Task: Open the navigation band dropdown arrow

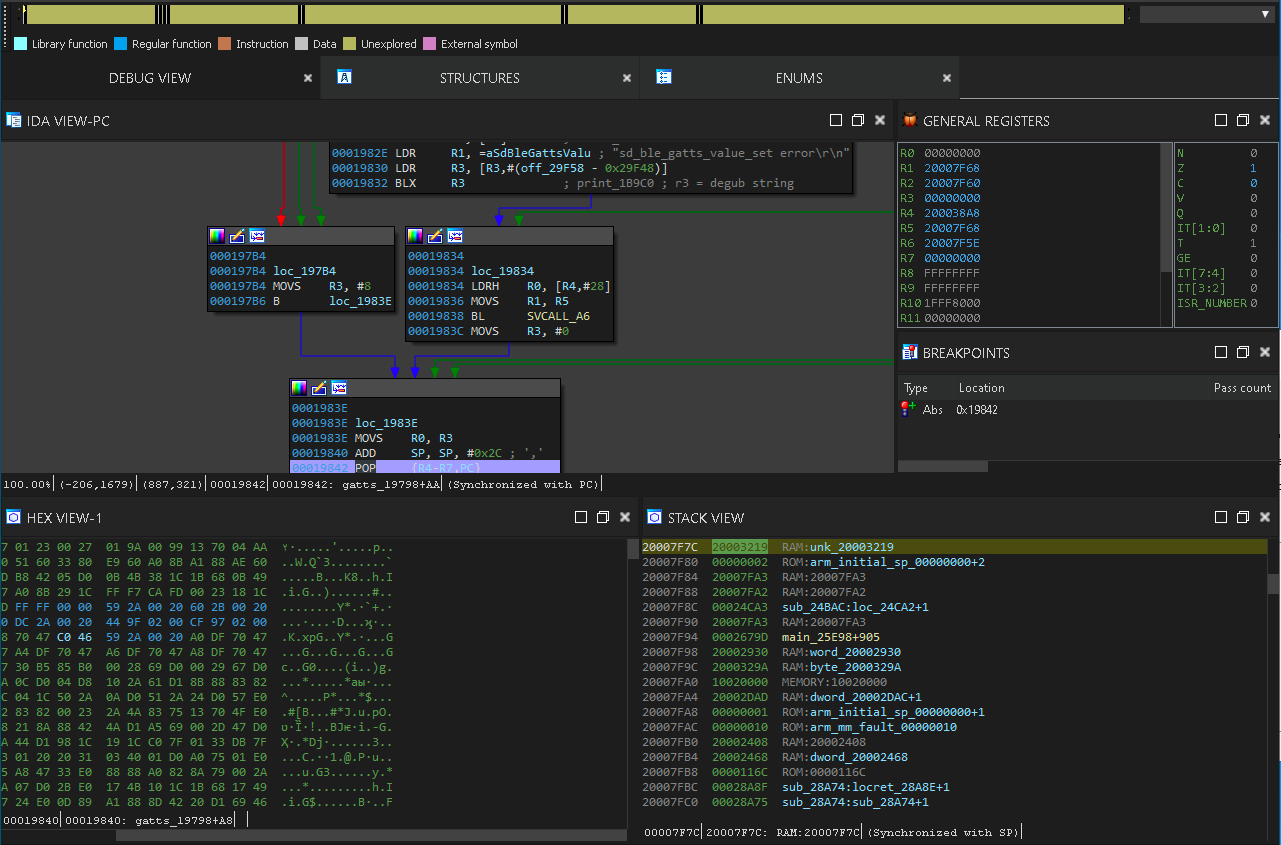Action: click(1264, 14)
